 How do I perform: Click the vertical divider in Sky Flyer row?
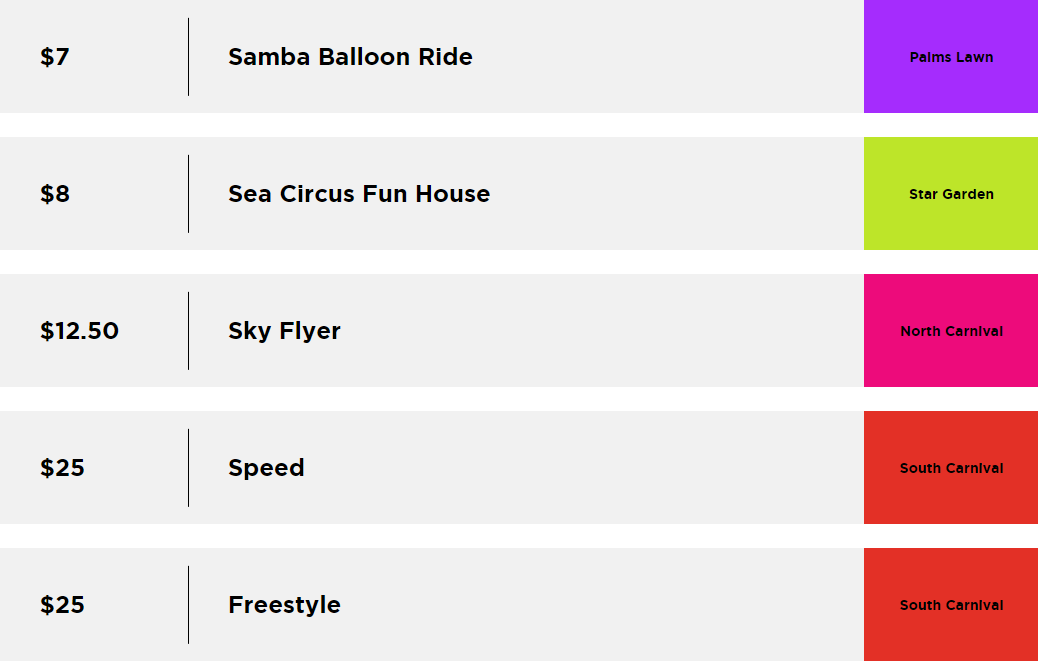click(x=188, y=331)
